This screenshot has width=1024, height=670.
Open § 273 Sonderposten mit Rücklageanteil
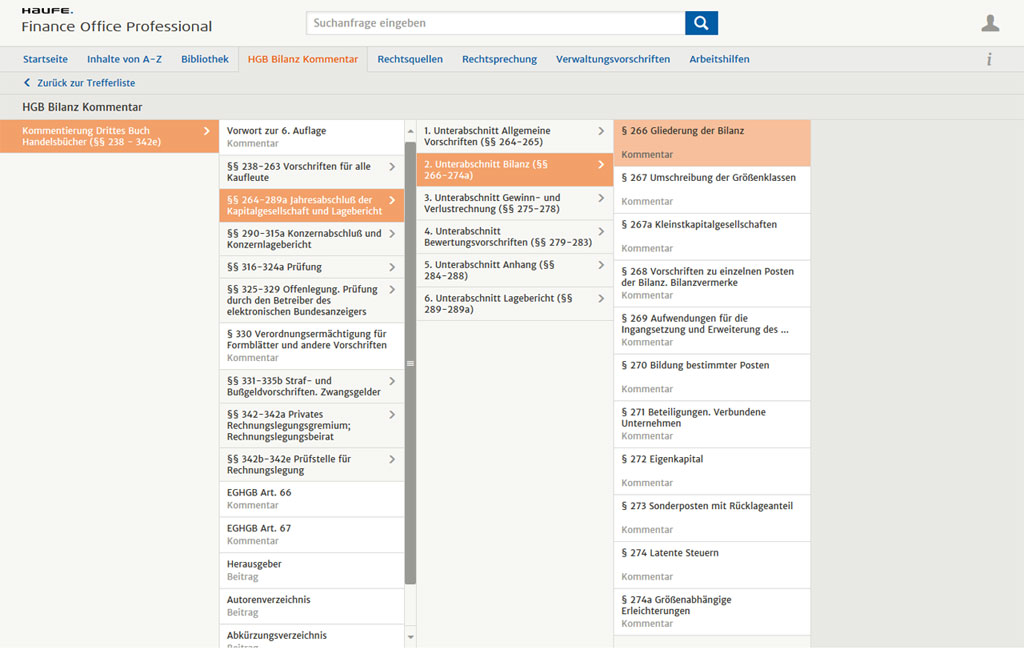click(712, 518)
